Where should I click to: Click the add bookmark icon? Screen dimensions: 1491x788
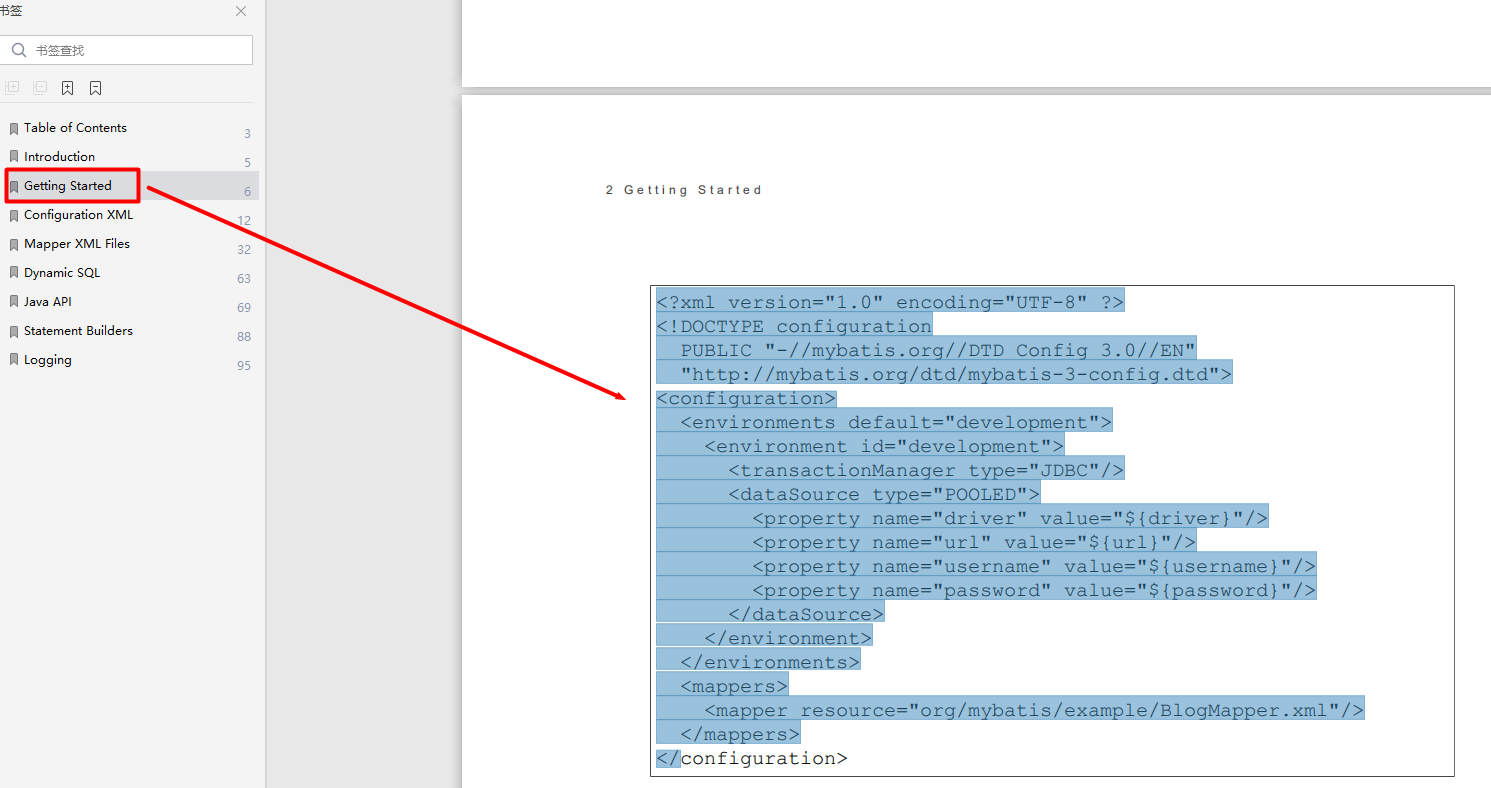pyautogui.click(x=67, y=88)
